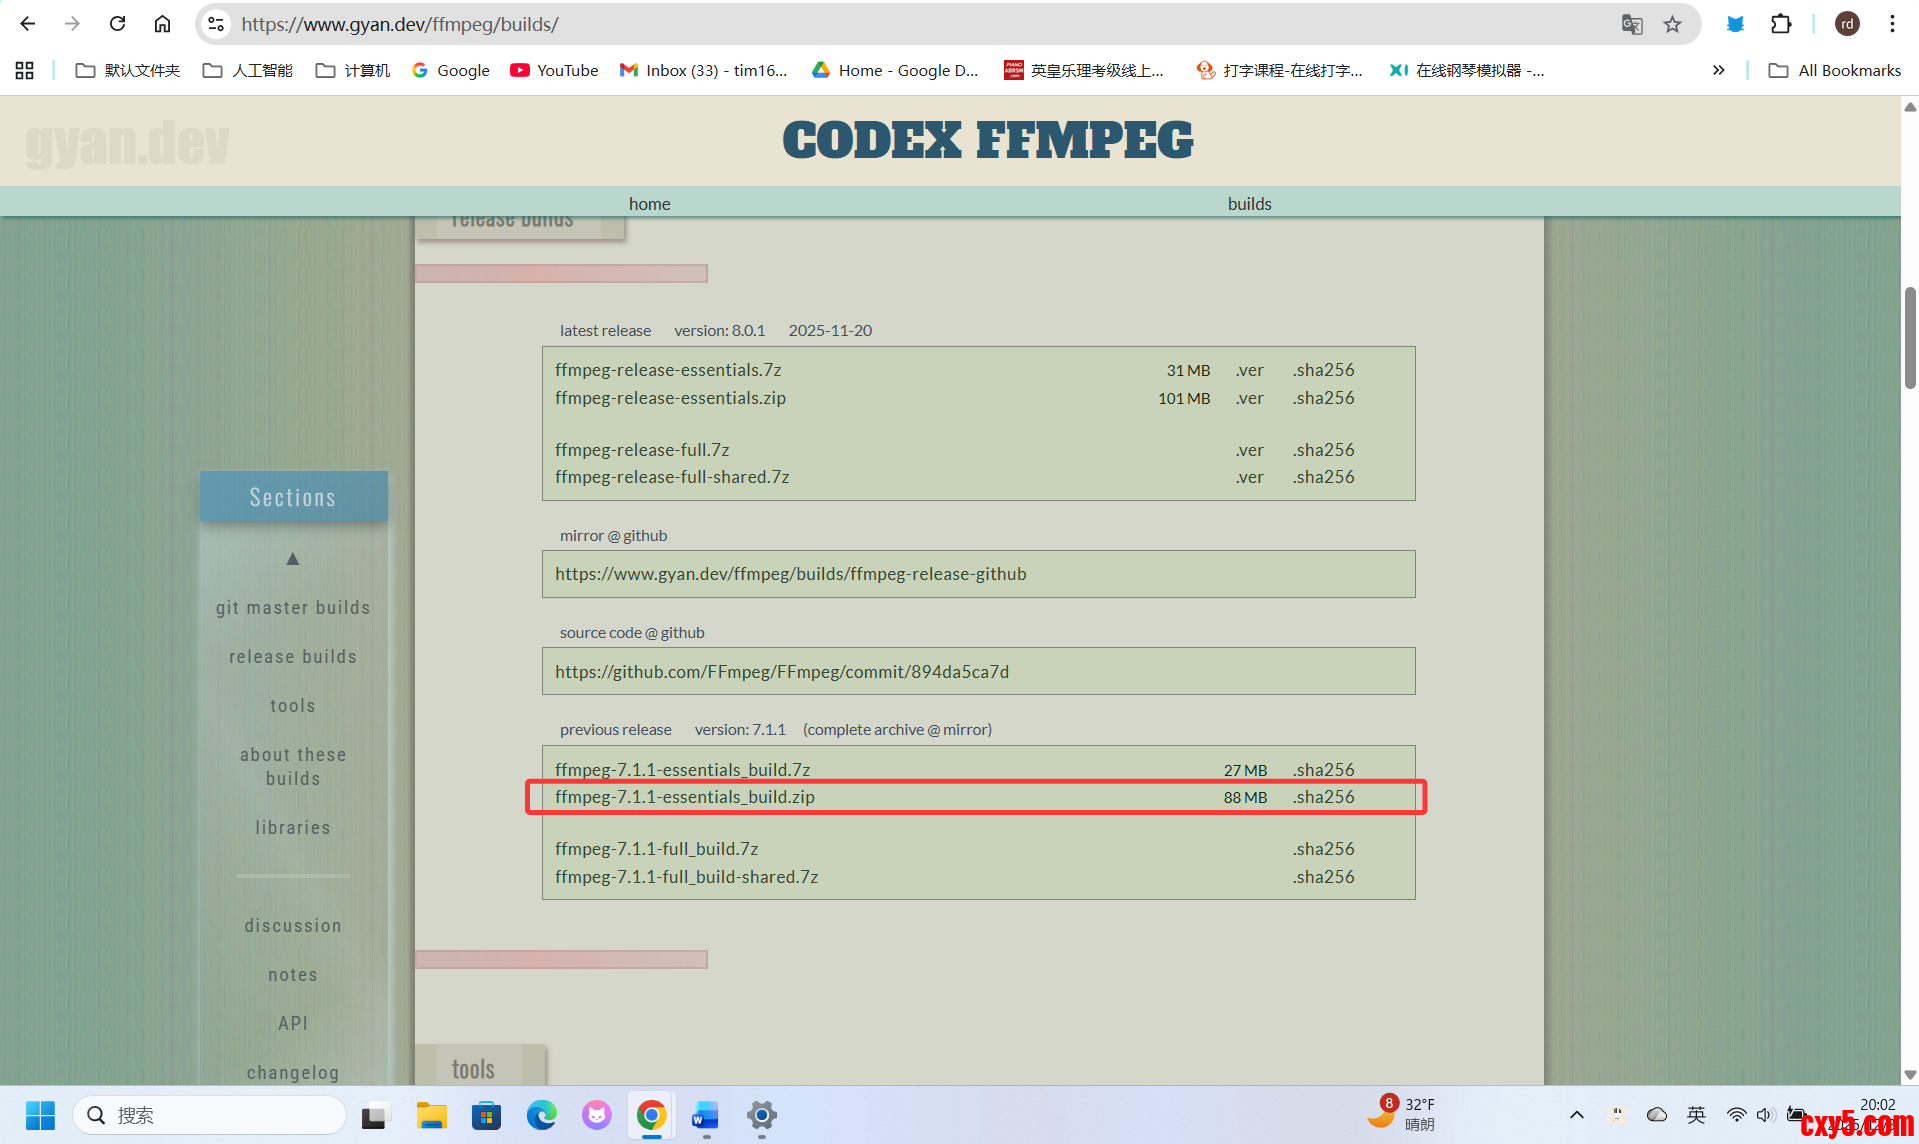Translate this page with Google Translate icon

click(x=1632, y=24)
